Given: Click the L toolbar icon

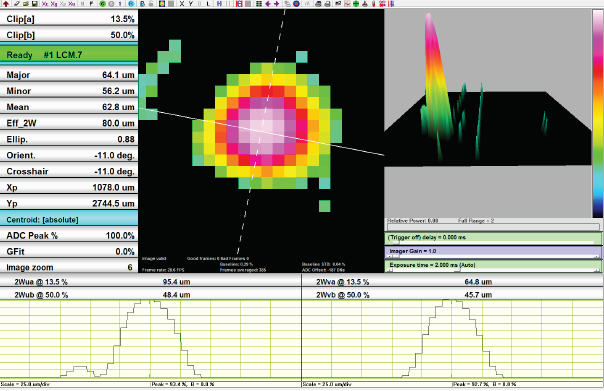Looking at the screenshot, I should [208, 4].
